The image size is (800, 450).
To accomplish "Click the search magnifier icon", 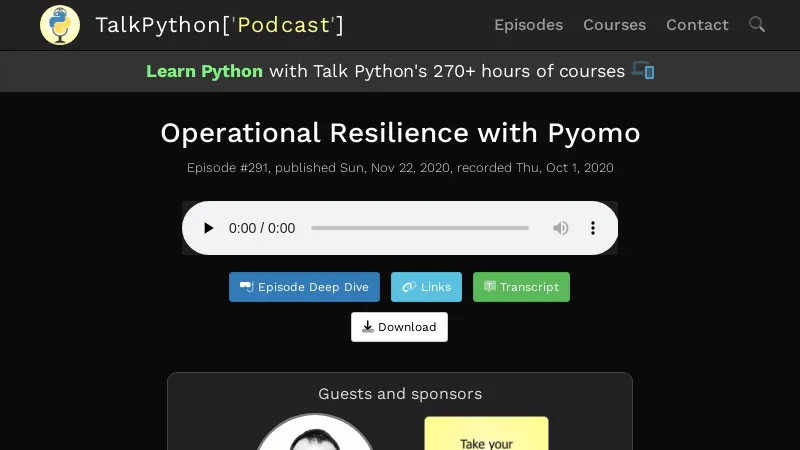I will (x=757, y=24).
